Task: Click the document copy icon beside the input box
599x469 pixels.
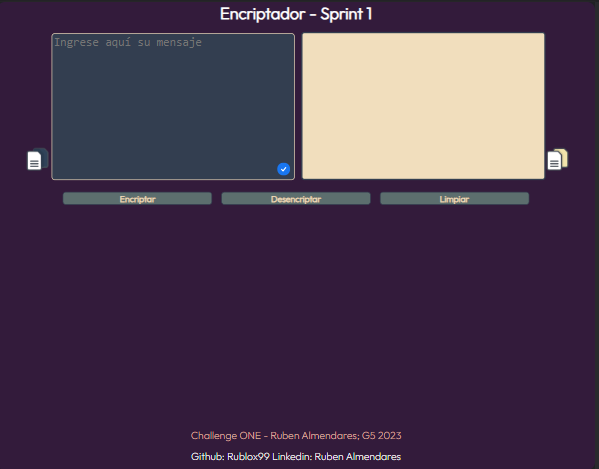Action: 38,159
